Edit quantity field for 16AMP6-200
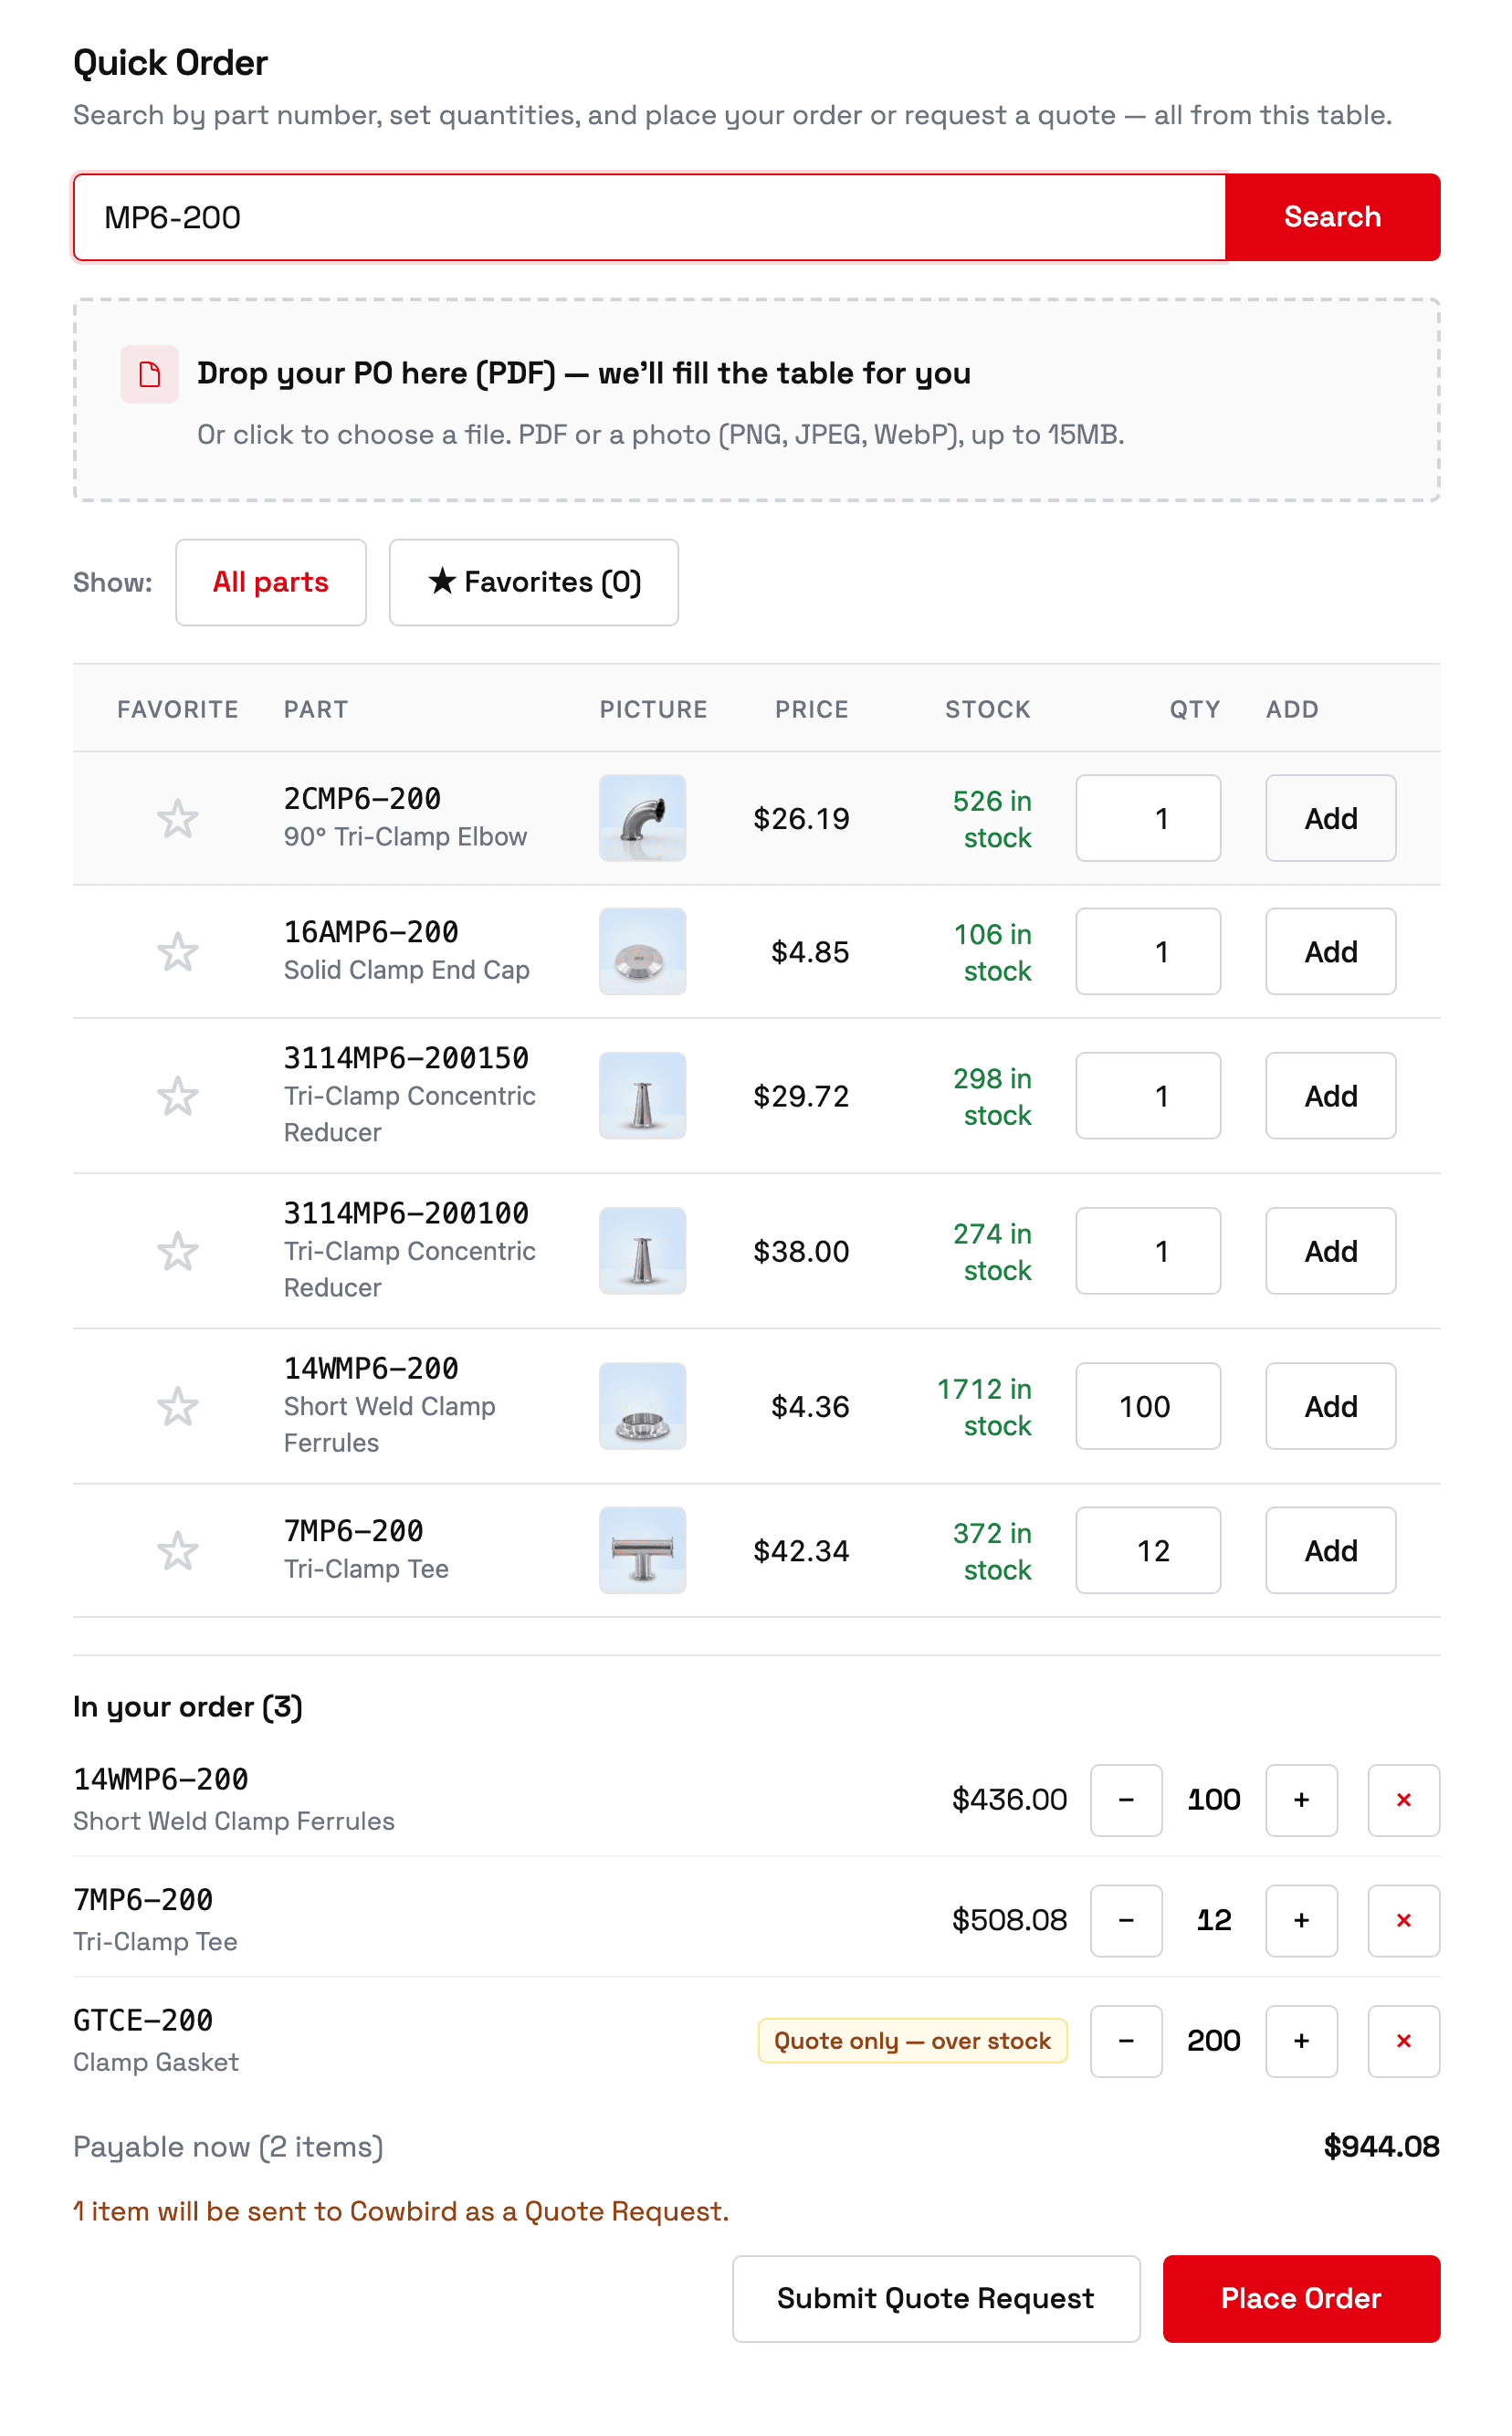Screen dimensions: 1512x2436 1147,950
